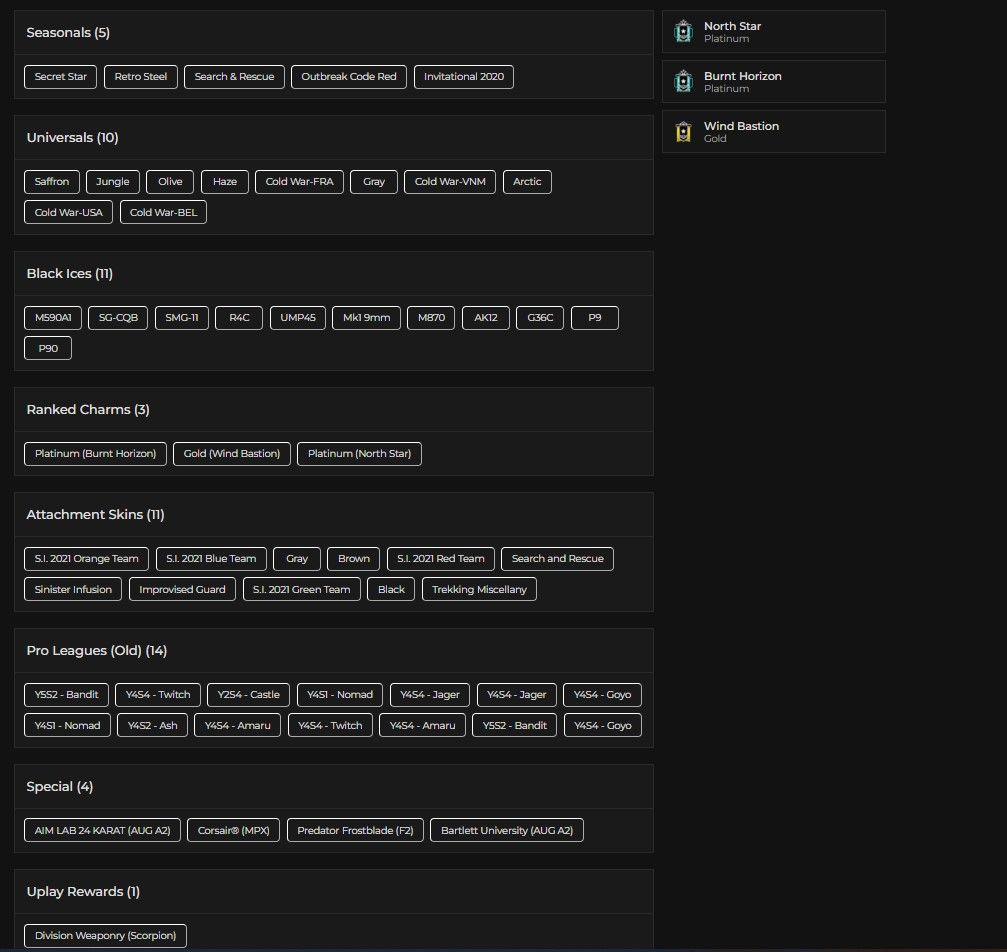Image resolution: width=1007 pixels, height=952 pixels.
Task: Select the UMP45 Black Ice tag
Action: click(298, 318)
